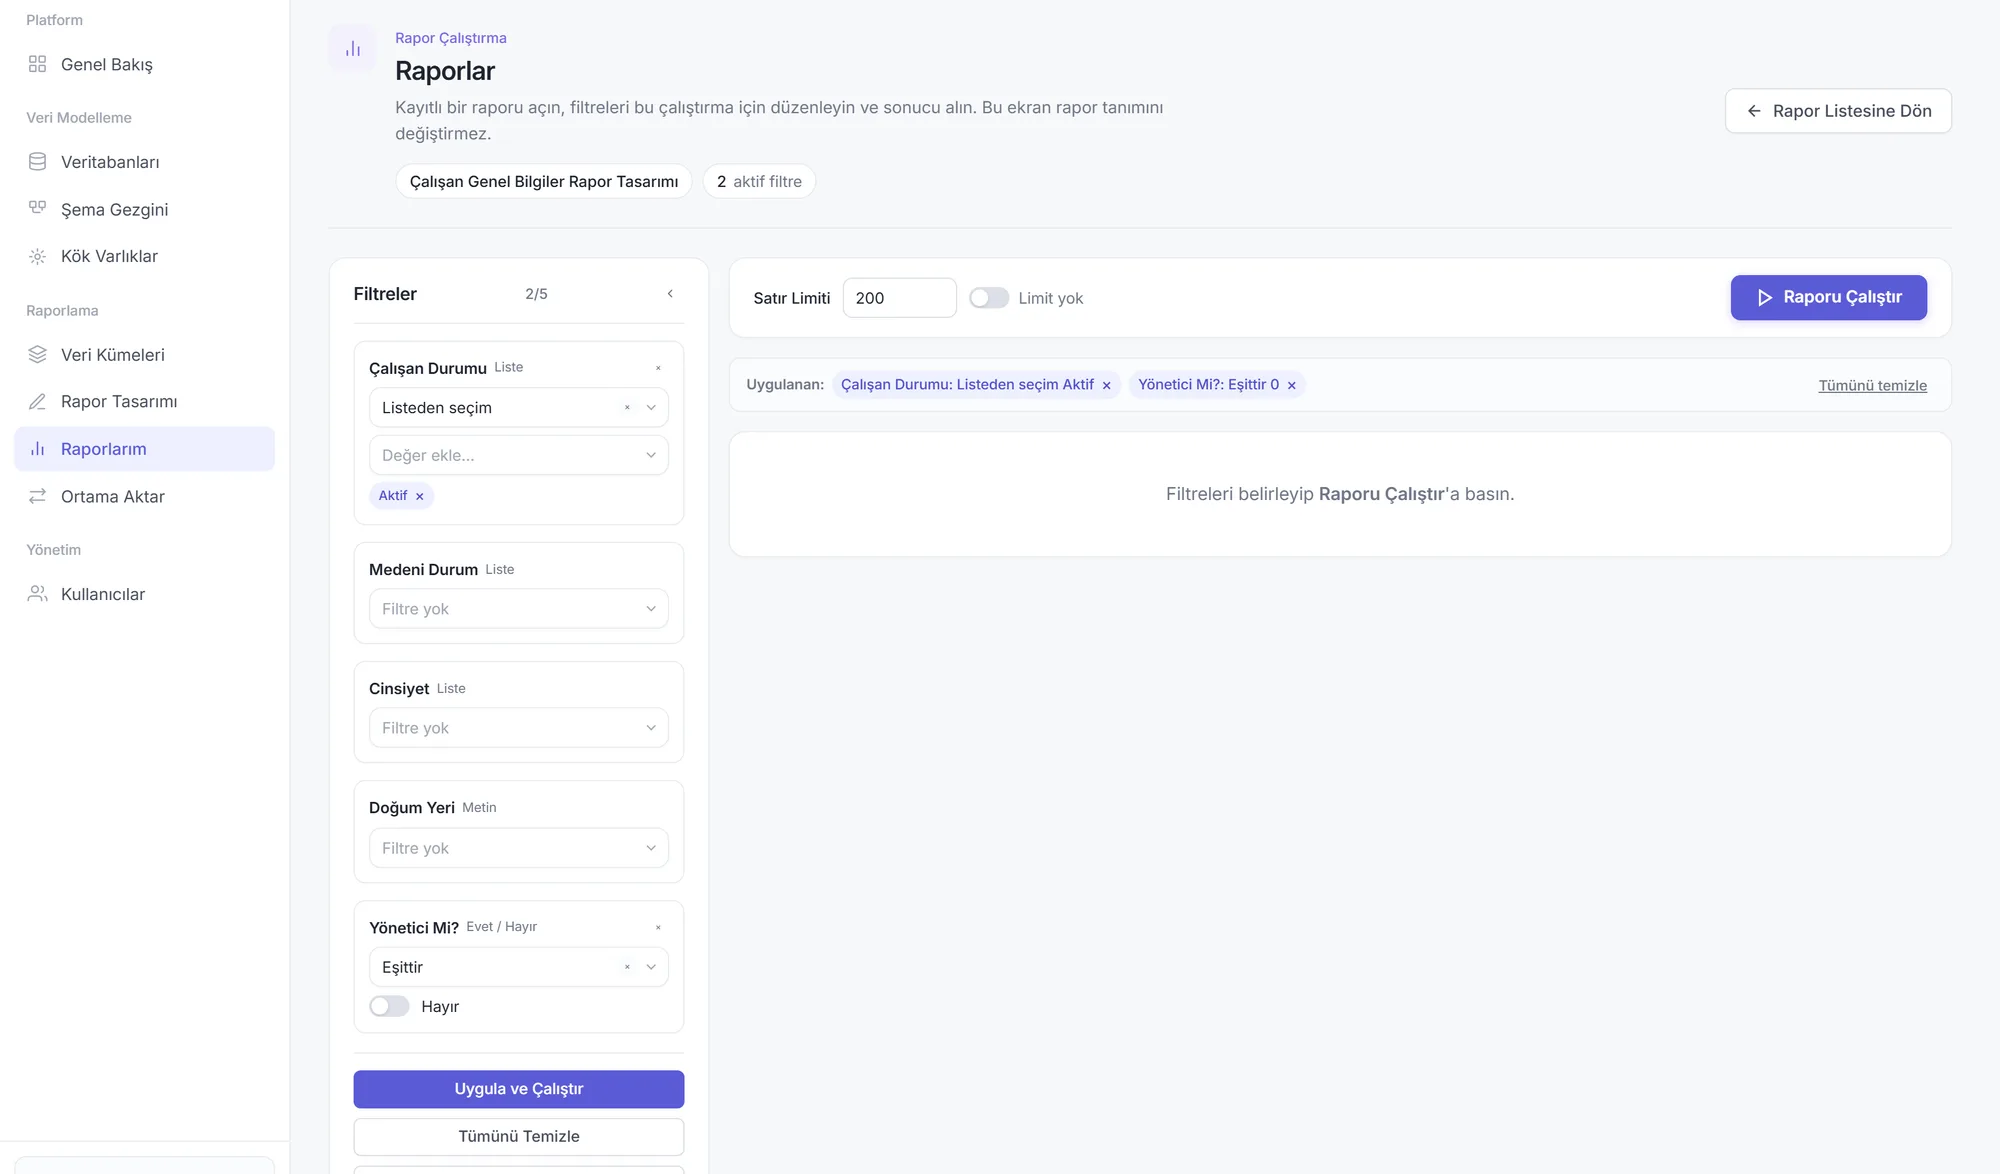
Task: Click Uygula ve Çalıştır button
Action: point(518,1089)
